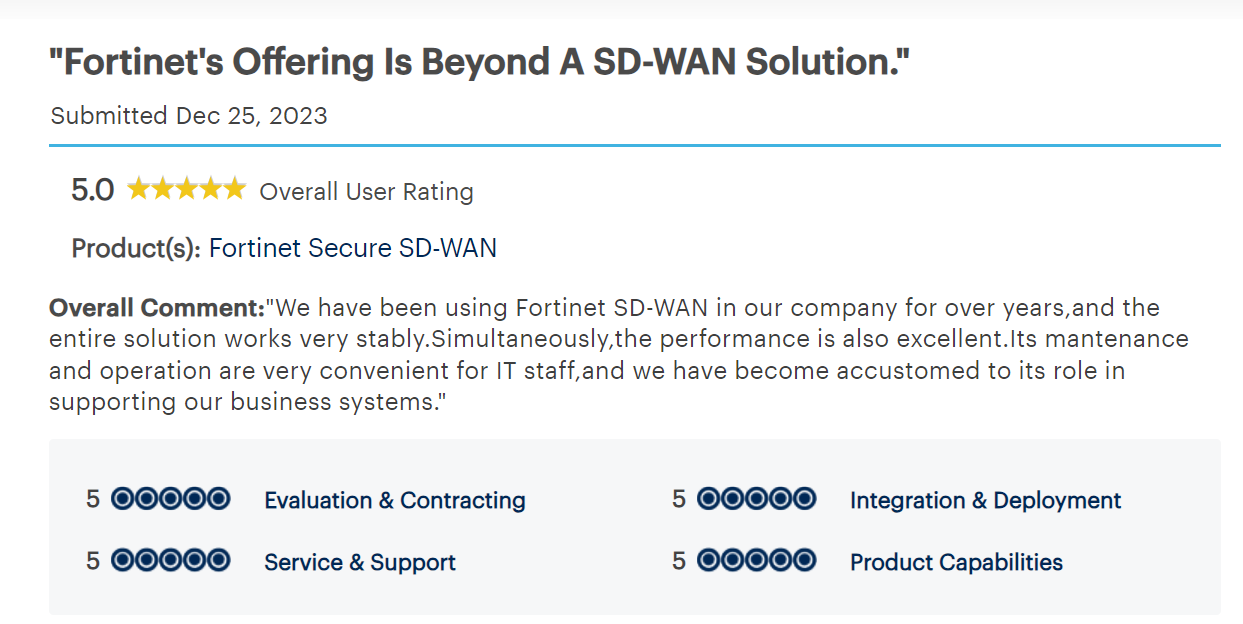Screen dimensions: 1243x624
Task: Click middle rating dot for Integration & Deployment
Action: point(756,498)
